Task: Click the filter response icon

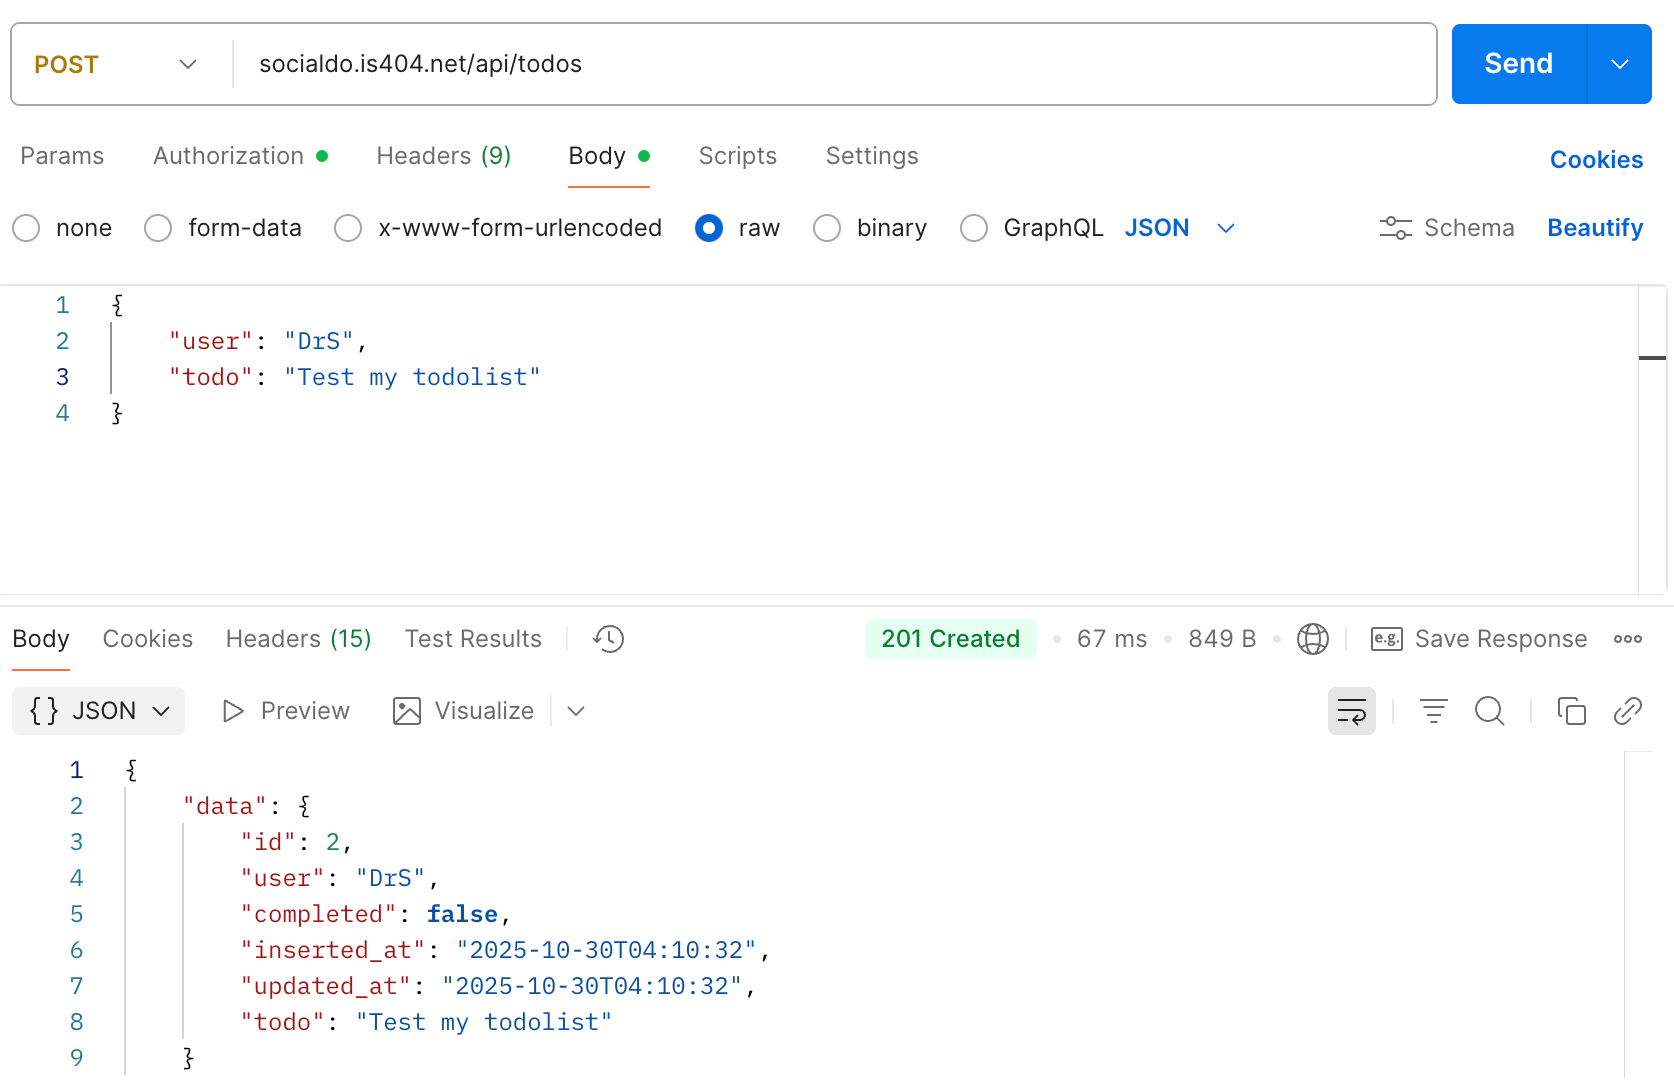Action: [1433, 711]
